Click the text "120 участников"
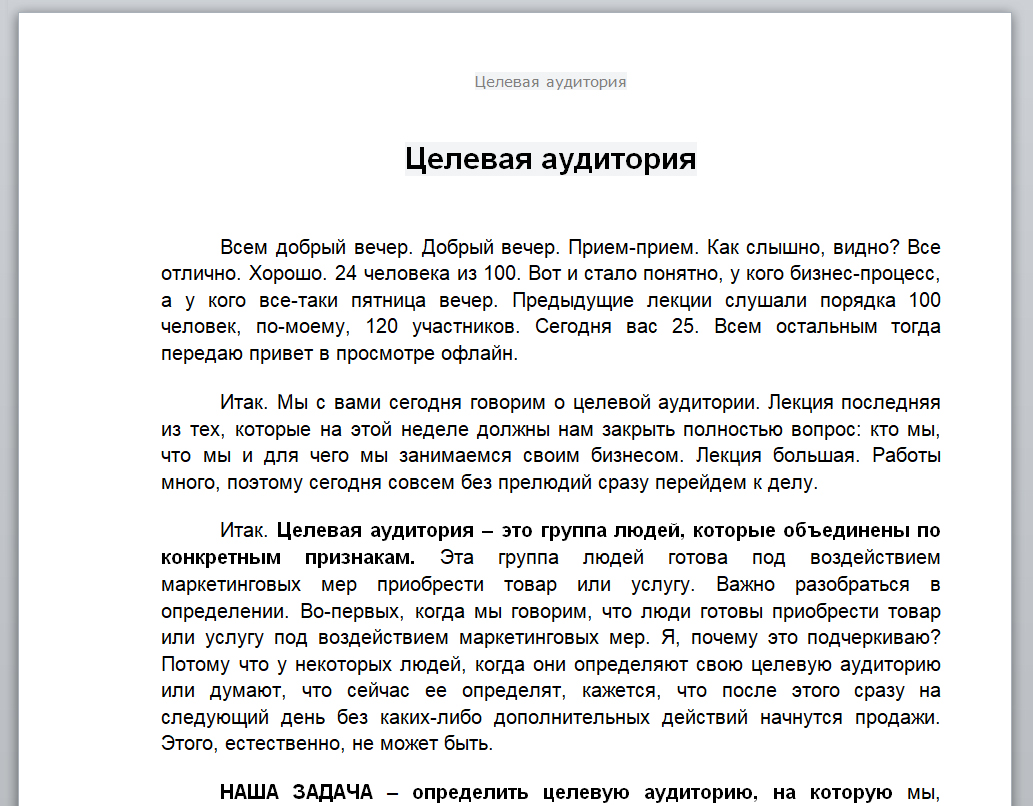Screen dimensions: 1033x806 click(441, 327)
